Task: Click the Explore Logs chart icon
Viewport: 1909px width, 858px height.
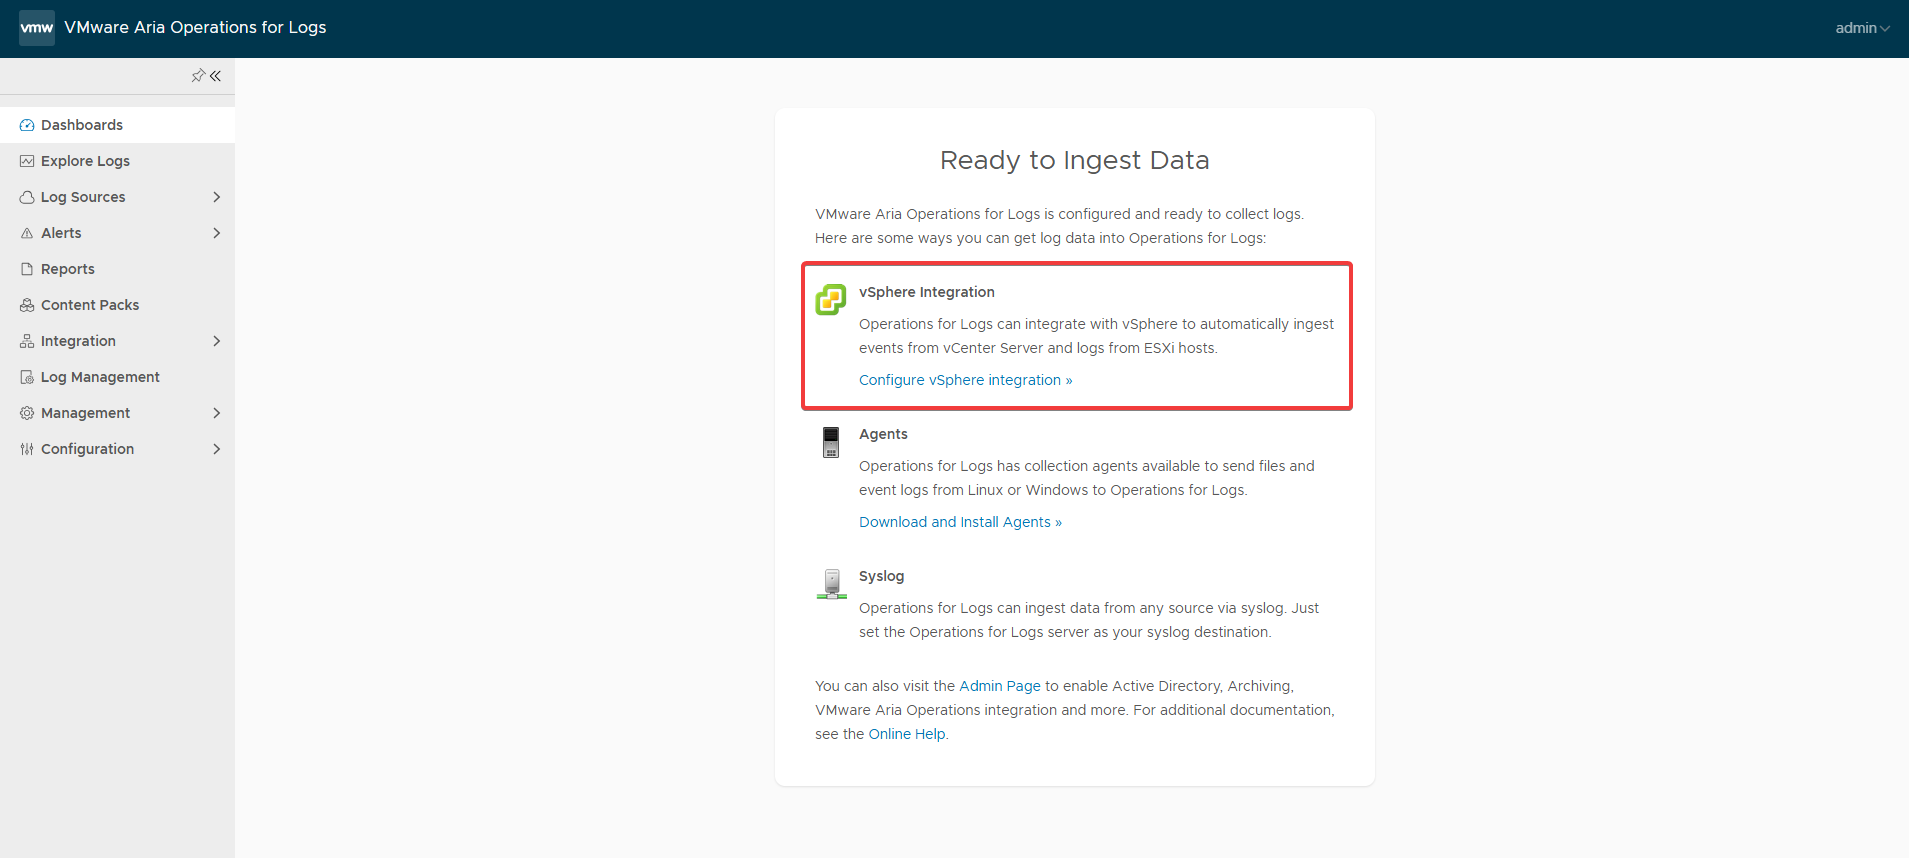Action: [27, 161]
